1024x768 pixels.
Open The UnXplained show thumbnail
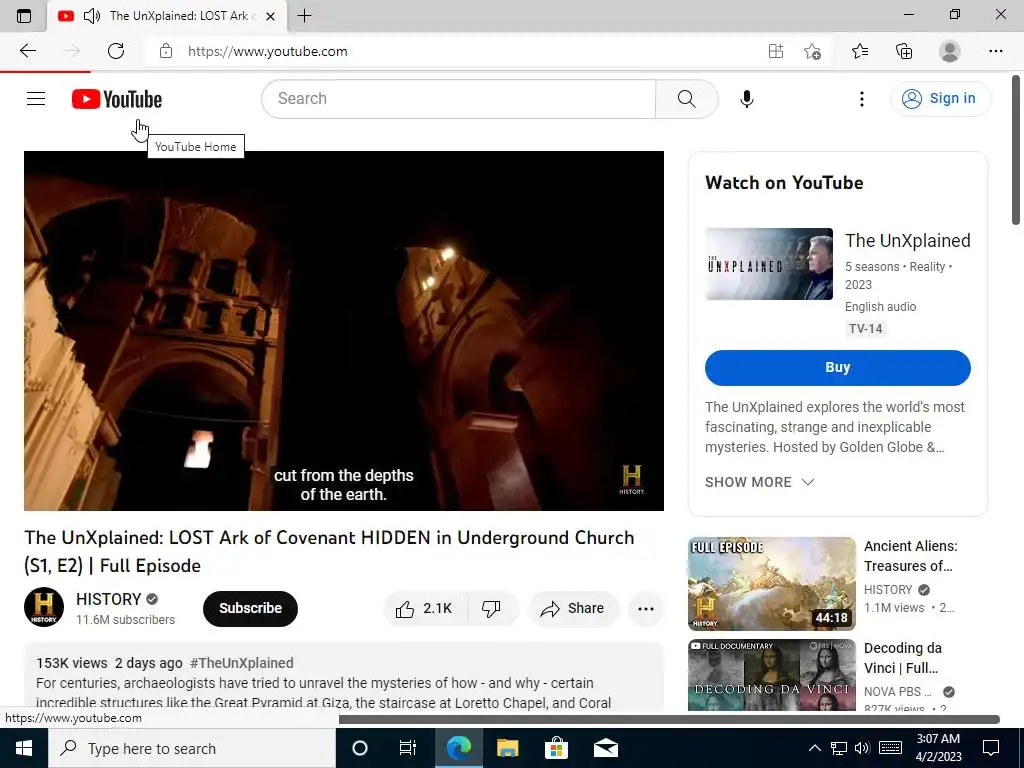769,264
